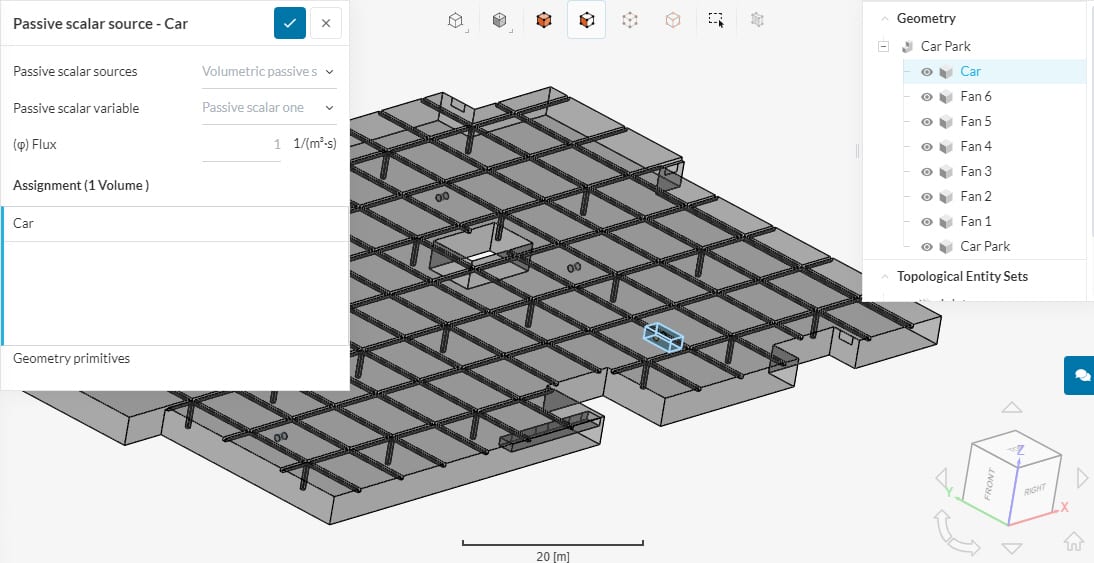Reset view with the home icon
Viewport: 1094px width, 563px height.
1075,542
